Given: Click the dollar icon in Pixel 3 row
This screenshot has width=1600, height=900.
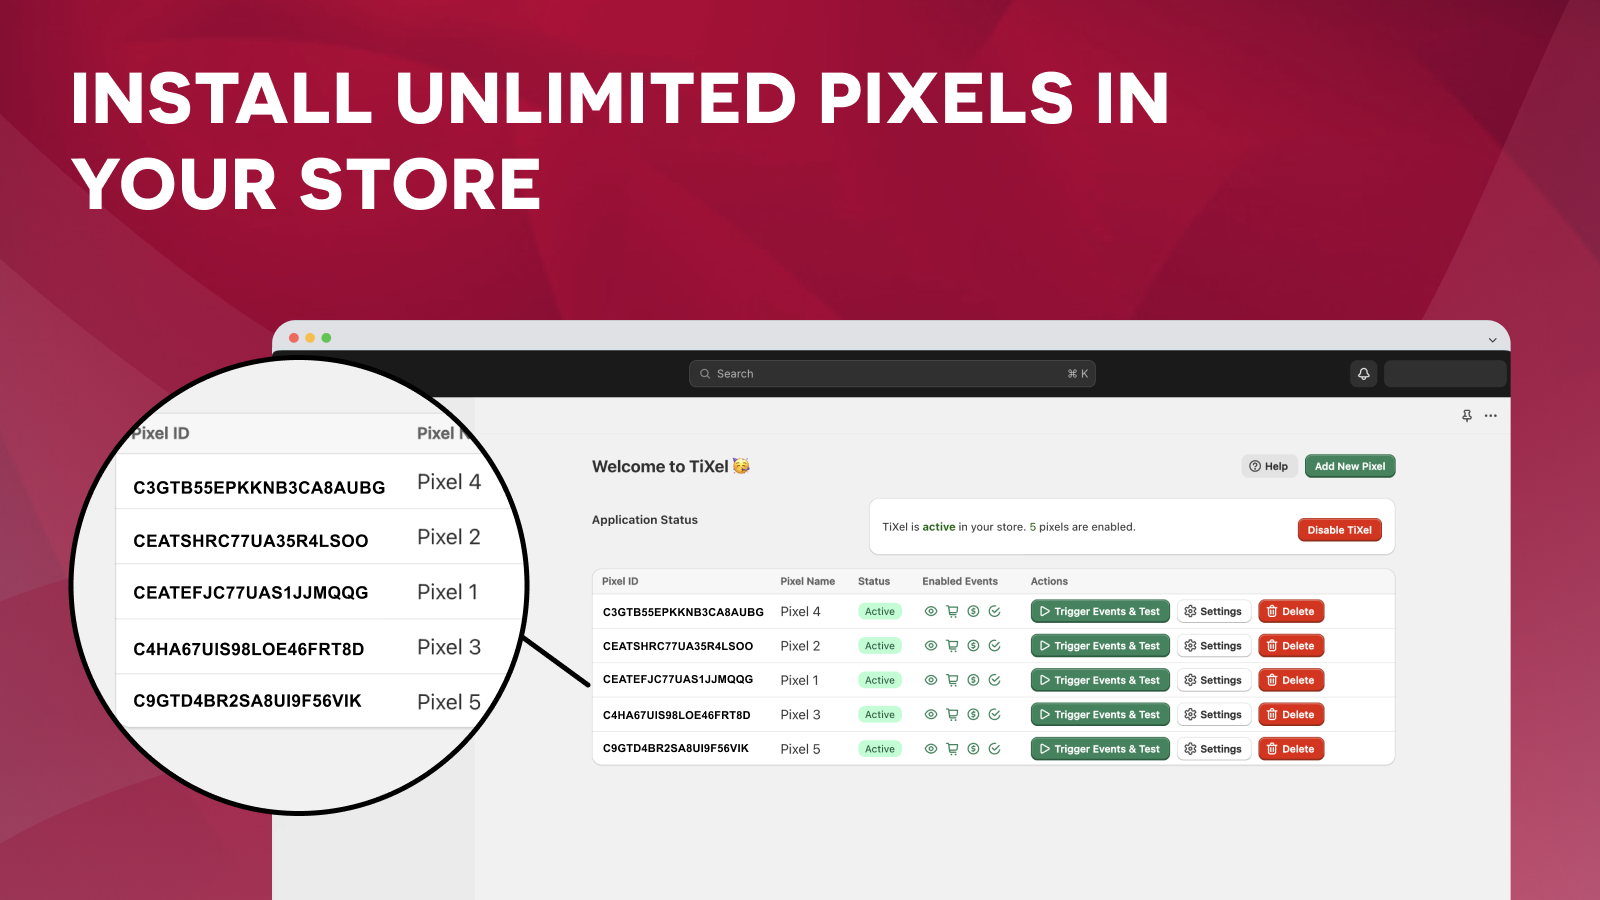Looking at the screenshot, I should (x=973, y=714).
